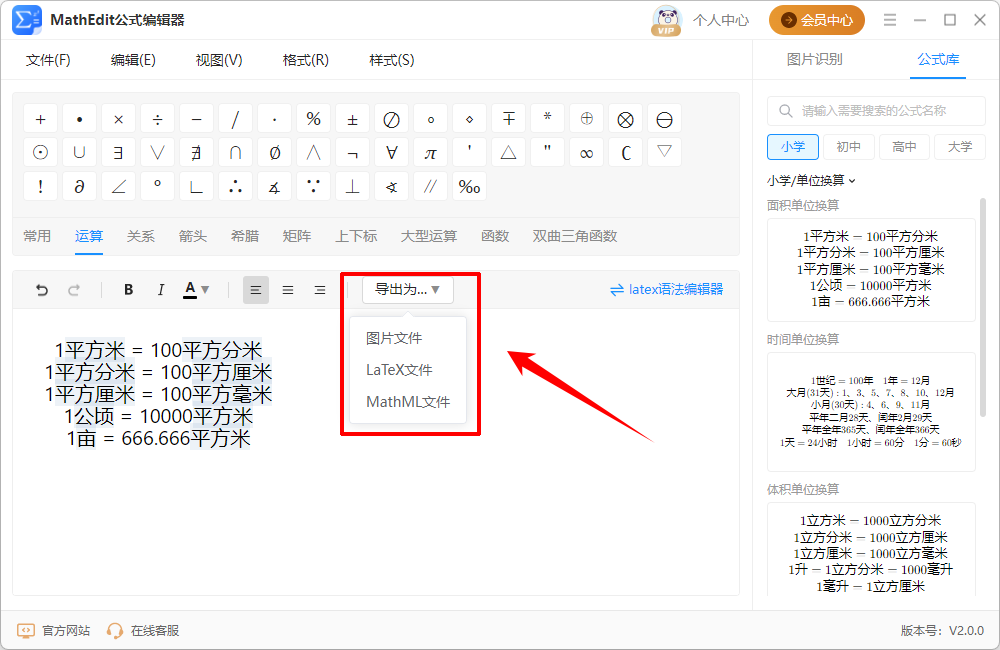Insert the multiplication sign ×

(119, 119)
